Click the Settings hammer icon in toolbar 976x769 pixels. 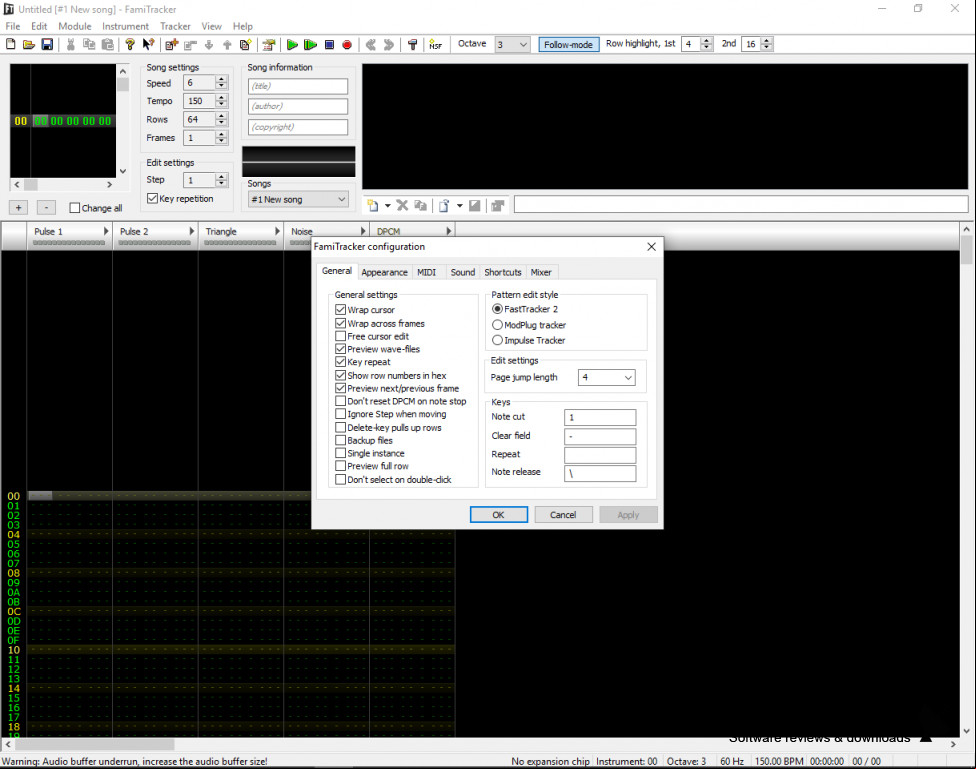[412, 44]
